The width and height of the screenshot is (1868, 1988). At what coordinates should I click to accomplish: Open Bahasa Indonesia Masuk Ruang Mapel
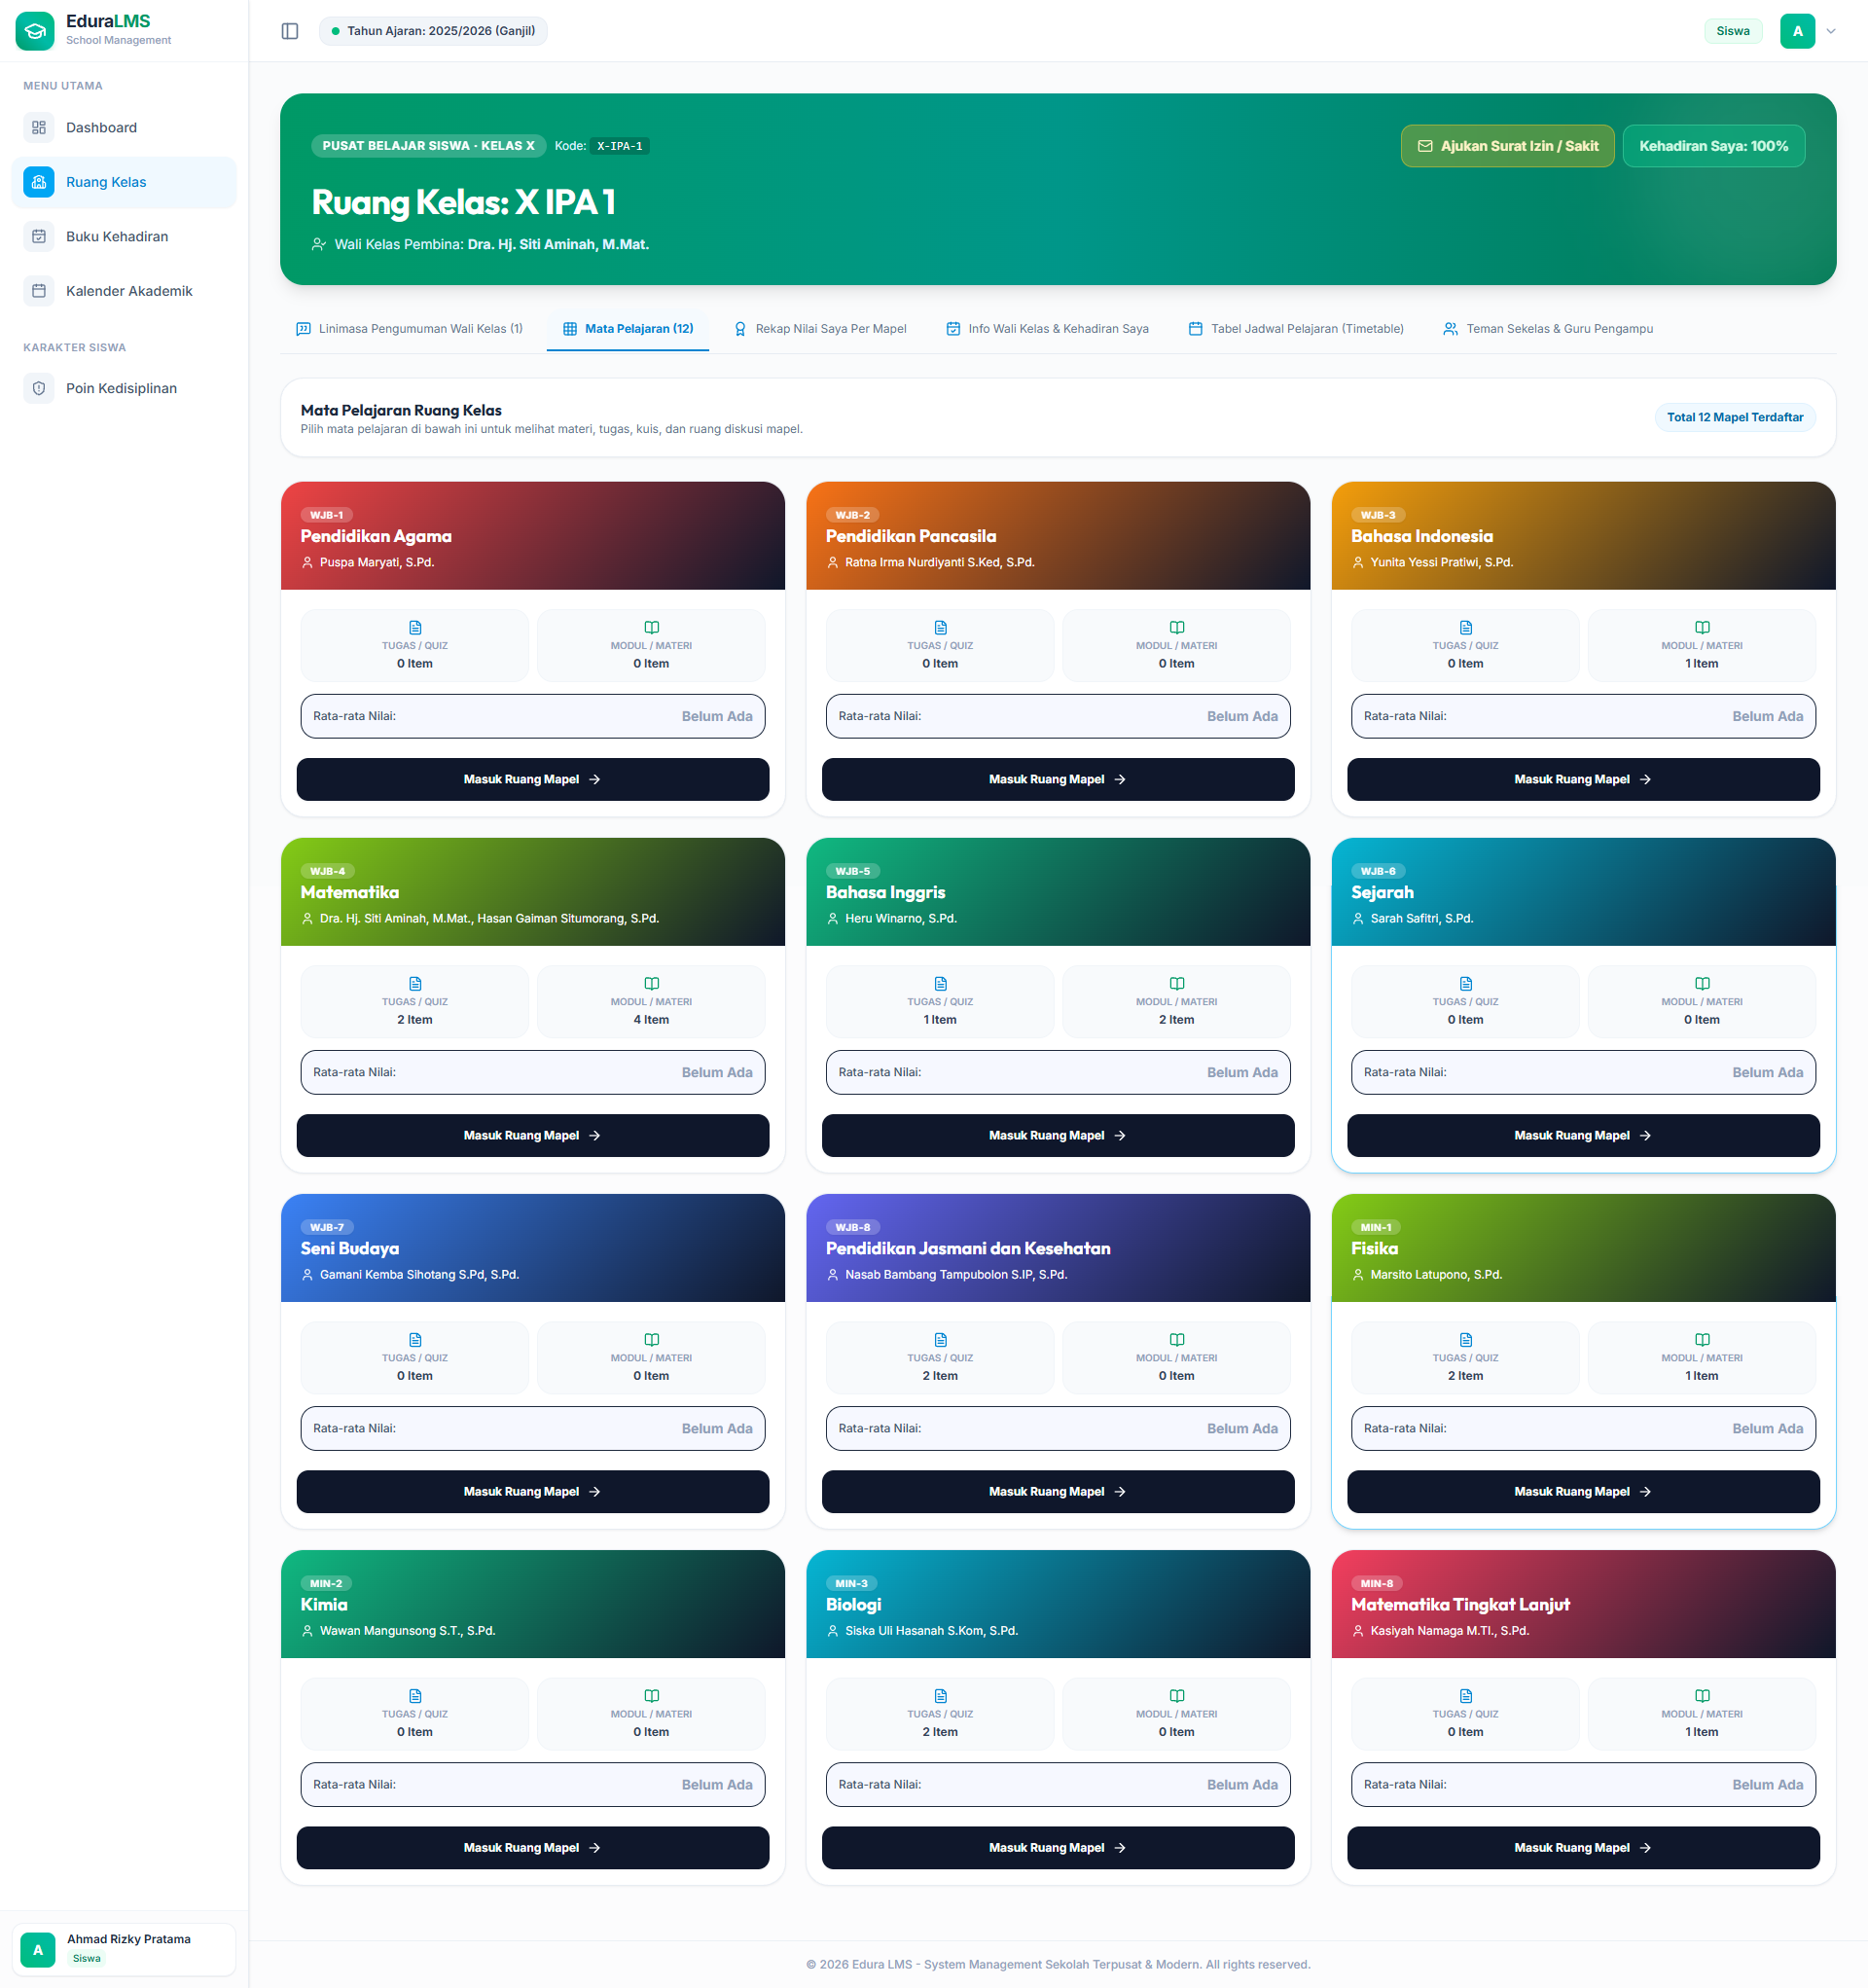point(1583,779)
